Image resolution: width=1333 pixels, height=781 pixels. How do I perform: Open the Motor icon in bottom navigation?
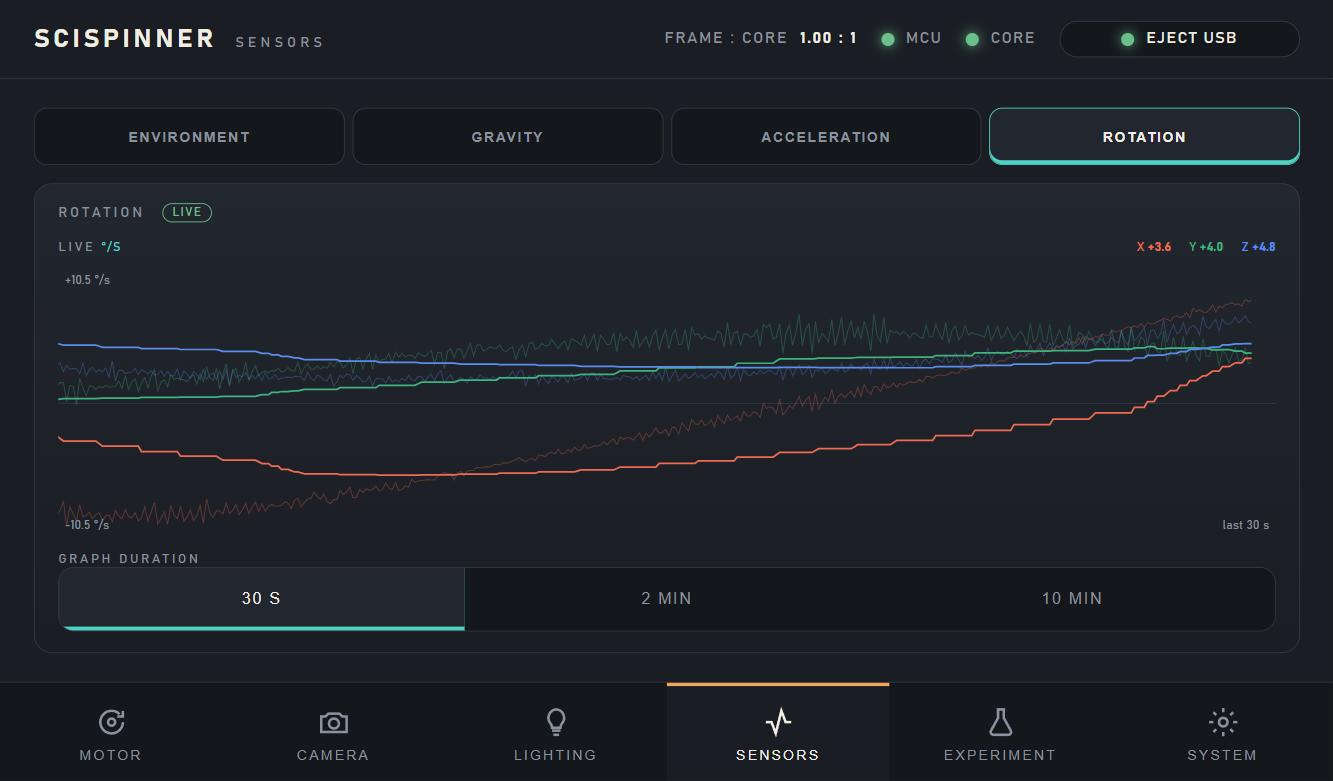pos(111,722)
